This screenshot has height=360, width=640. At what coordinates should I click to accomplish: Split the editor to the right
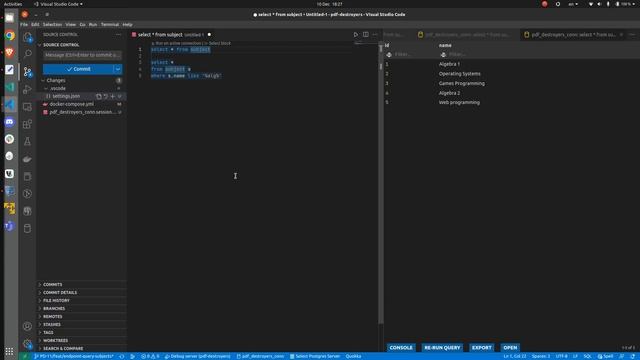coord(366,35)
